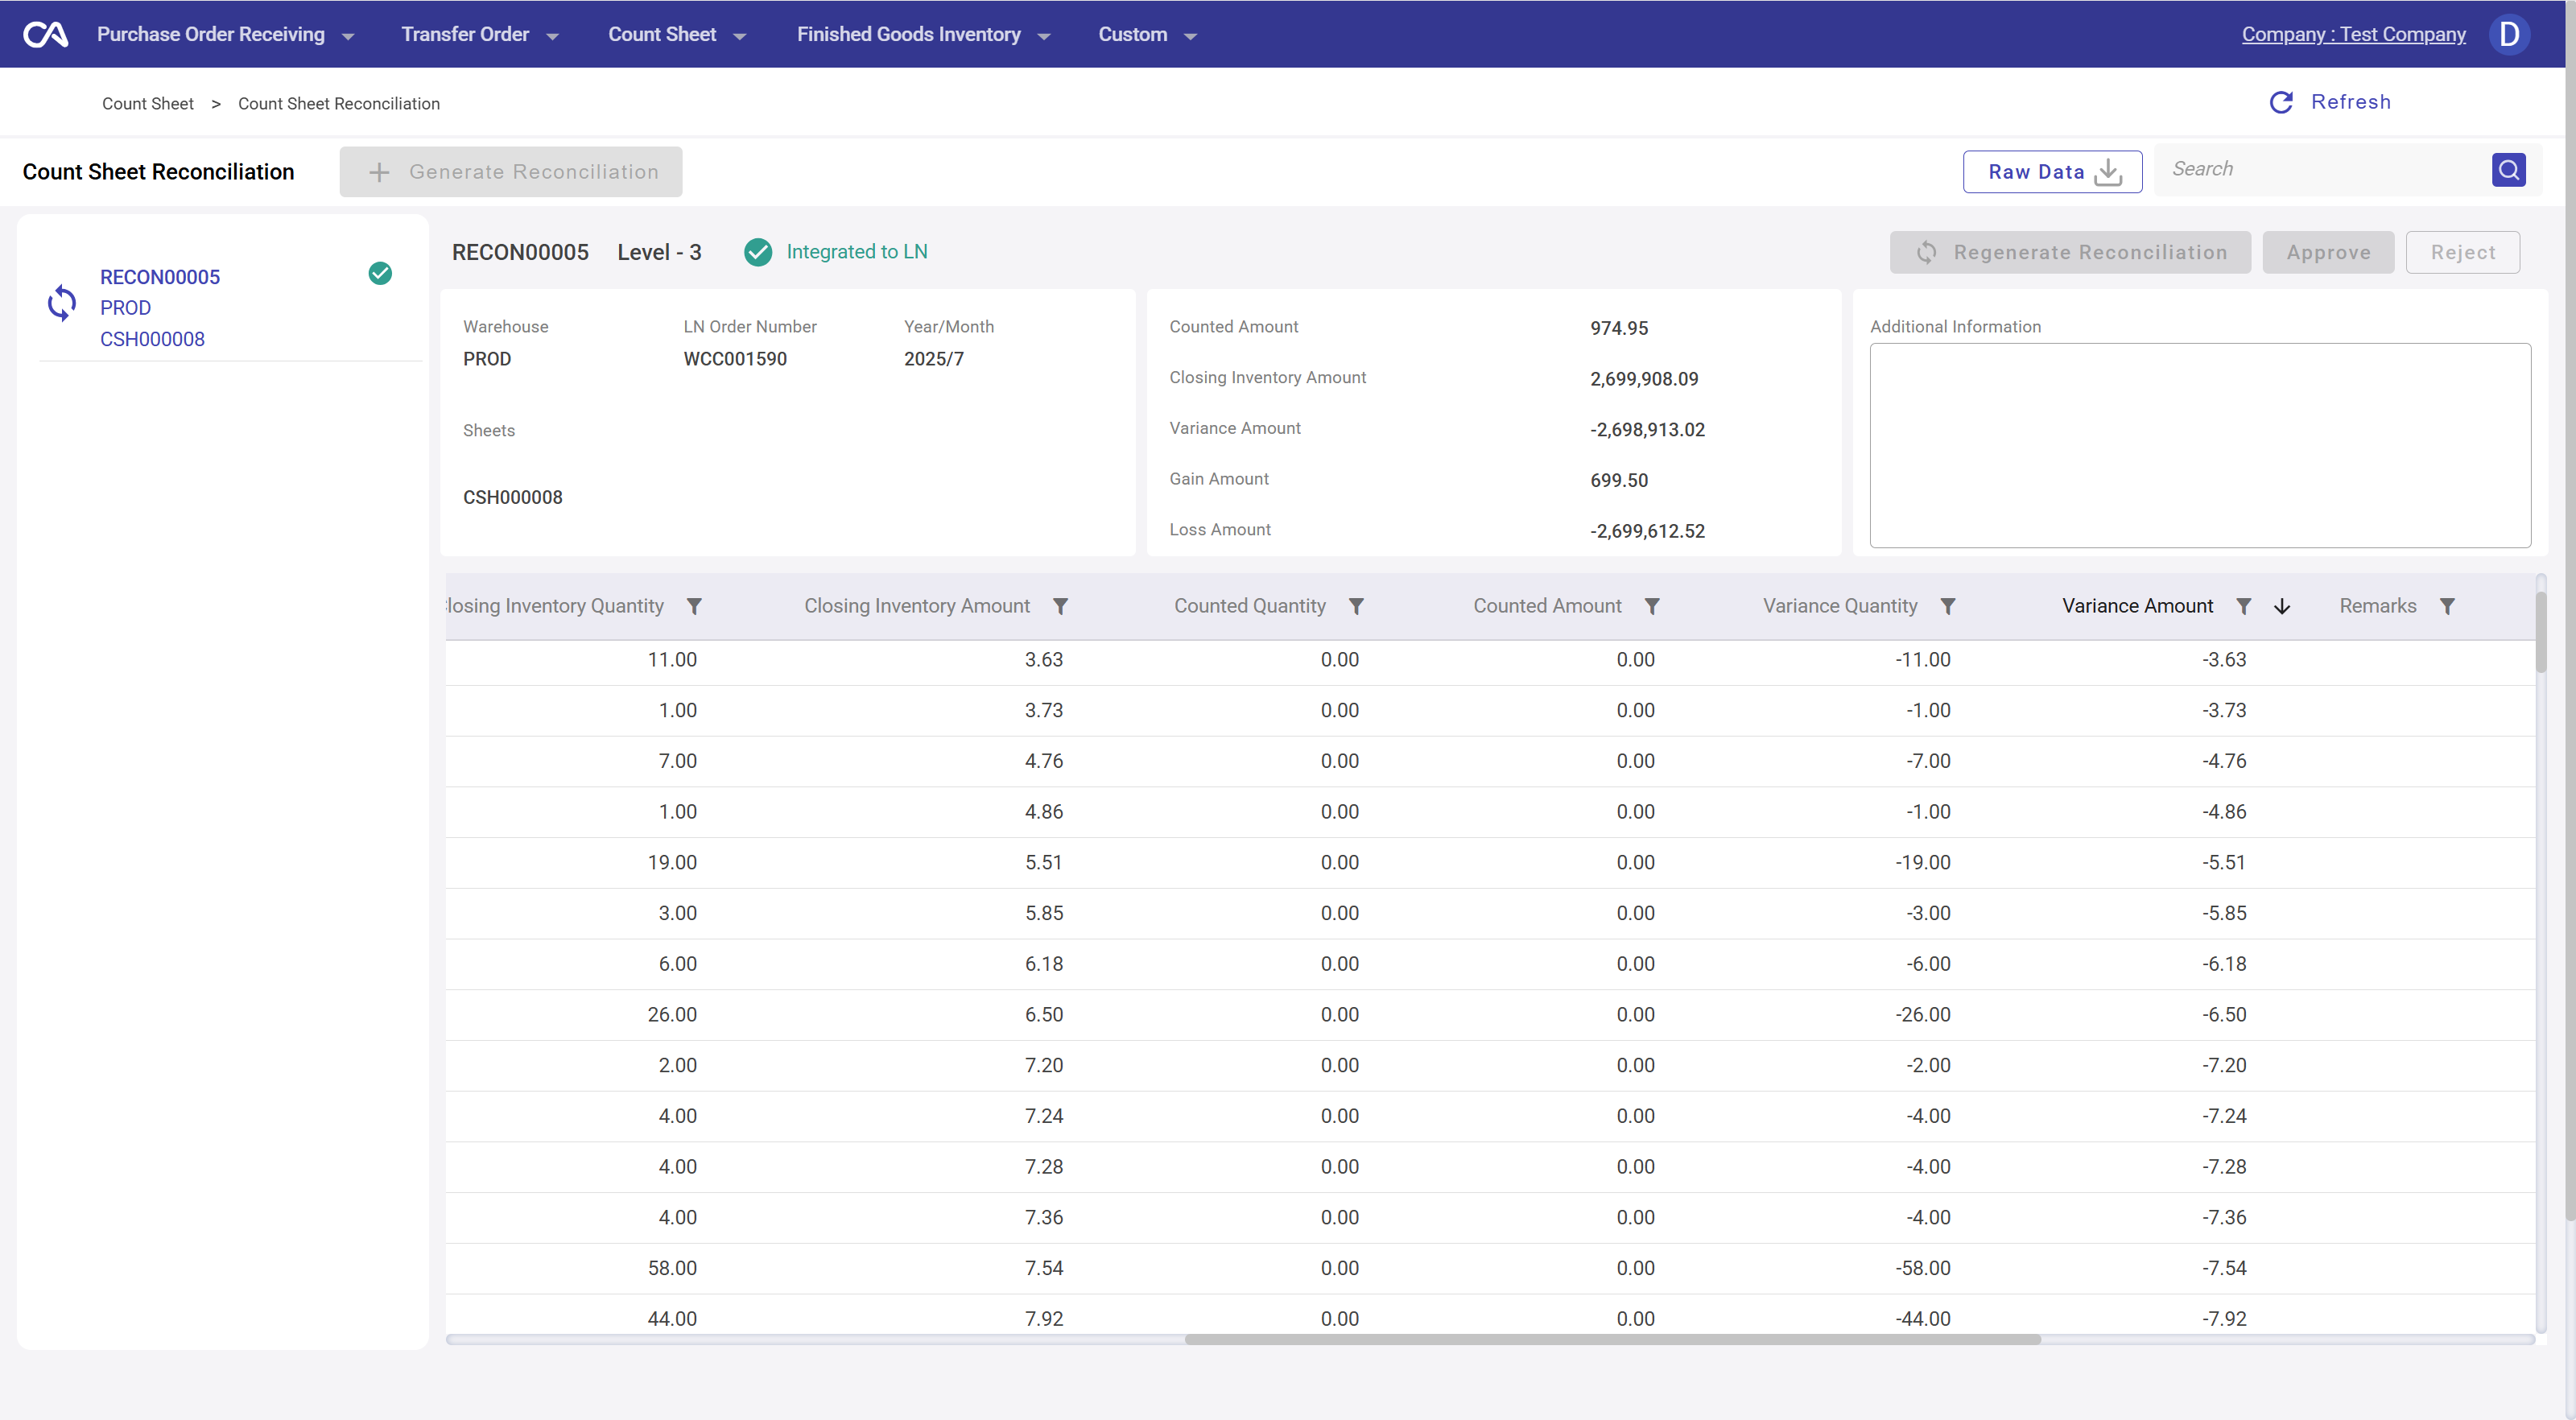Click the Reject button

coord(2462,253)
